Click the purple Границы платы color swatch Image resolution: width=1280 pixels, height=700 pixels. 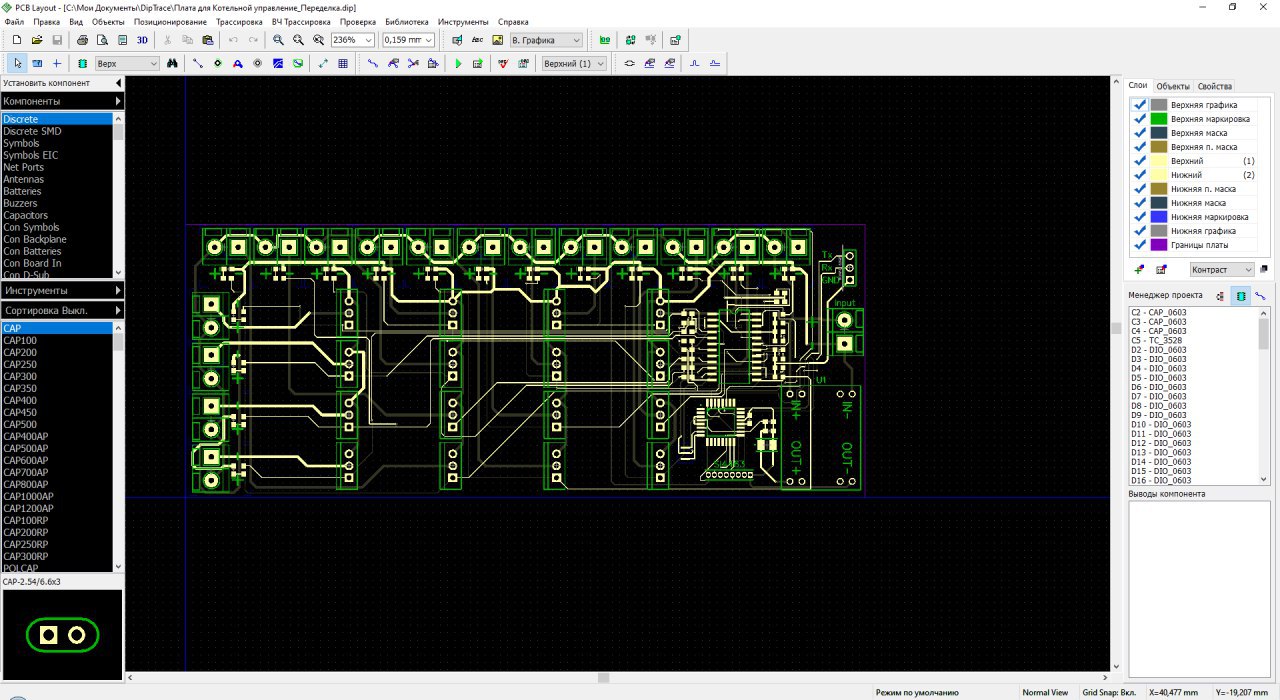tap(1158, 244)
